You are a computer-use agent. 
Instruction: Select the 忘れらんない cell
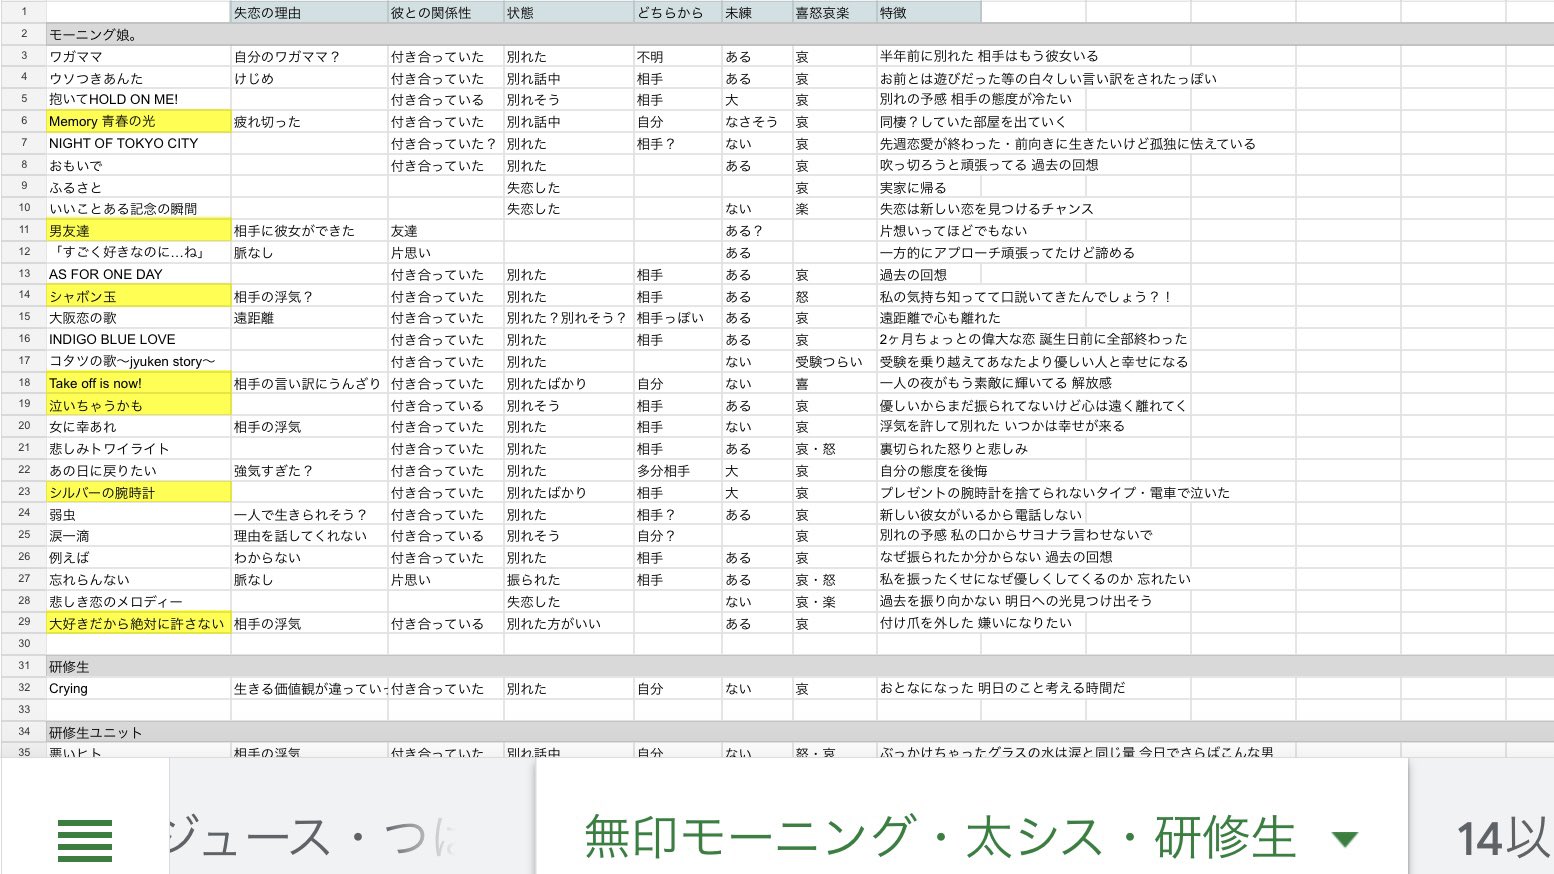click(x=138, y=580)
